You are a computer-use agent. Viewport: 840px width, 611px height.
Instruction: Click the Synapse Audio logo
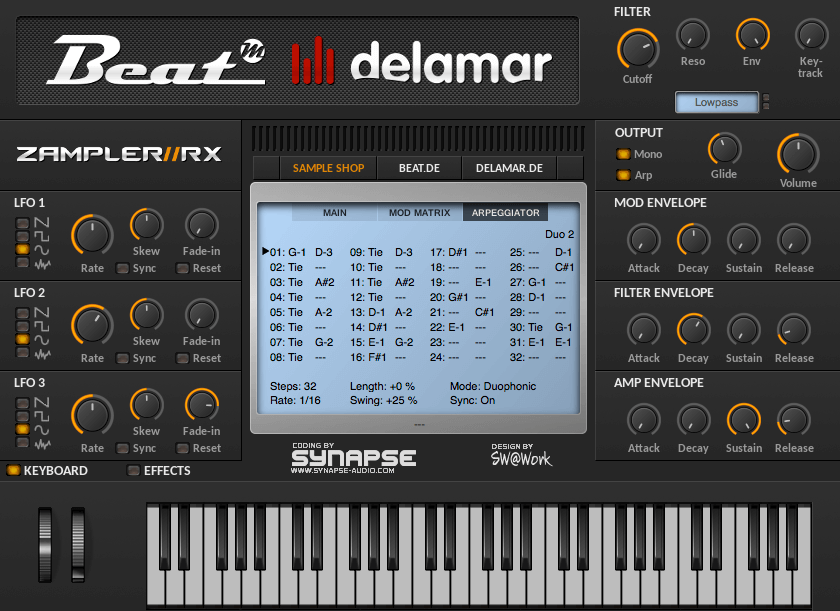[353, 458]
